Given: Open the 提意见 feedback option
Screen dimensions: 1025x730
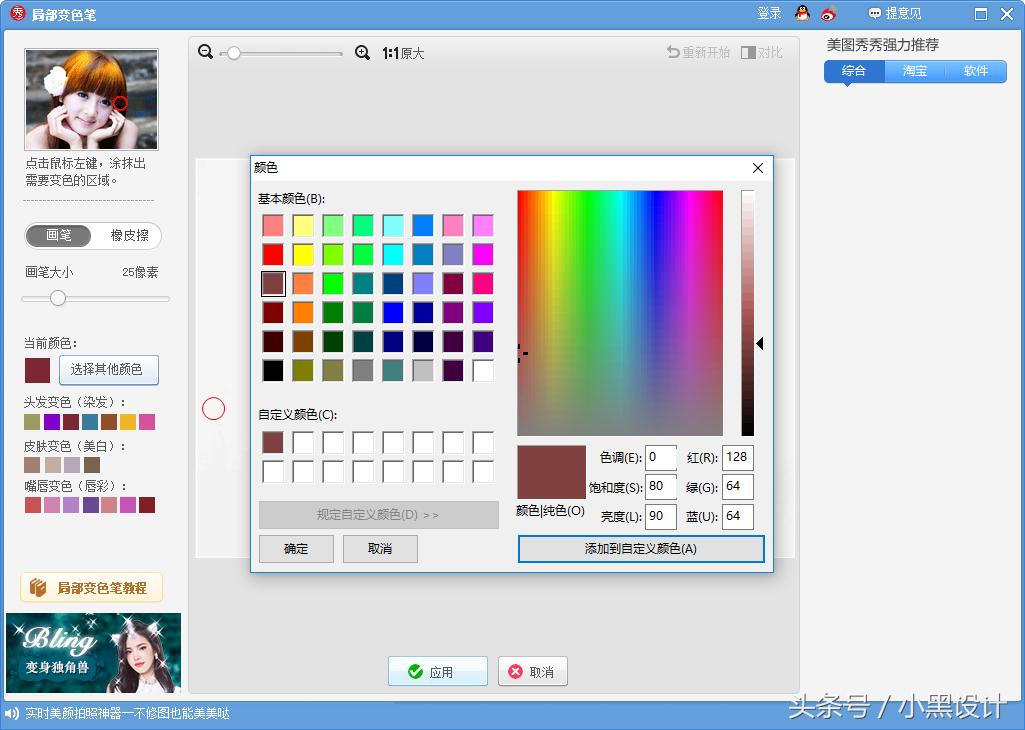Looking at the screenshot, I should pos(895,14).
